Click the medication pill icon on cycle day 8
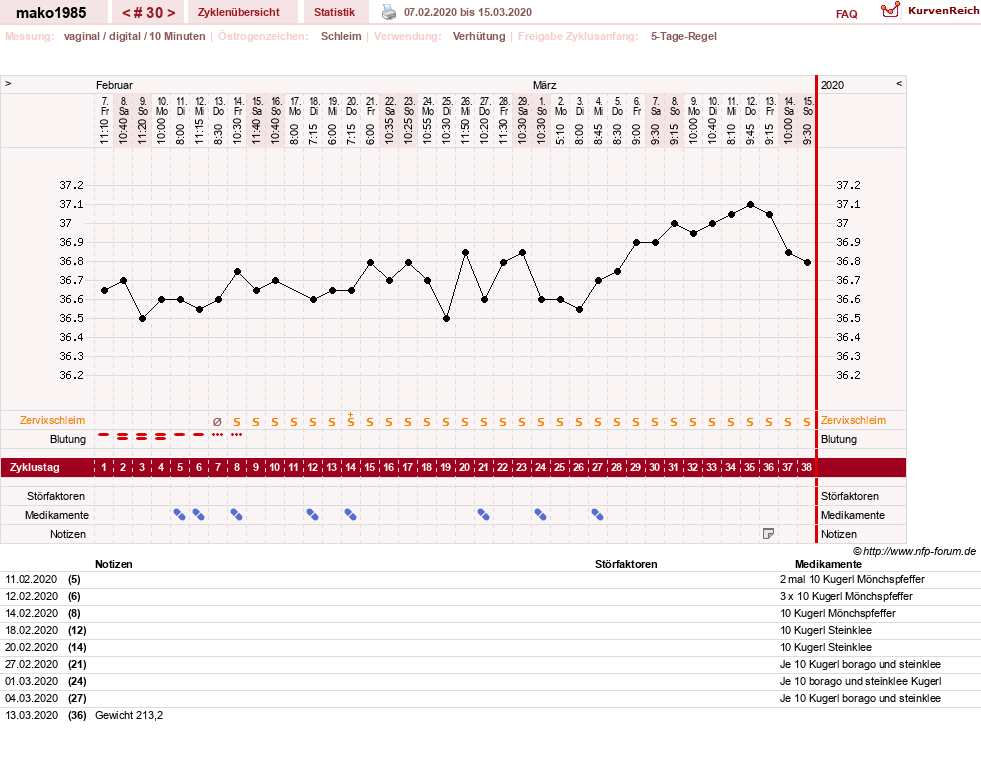The height and width of the screenshot is (763, 981). pyautogui.click(x=236, y=515)
